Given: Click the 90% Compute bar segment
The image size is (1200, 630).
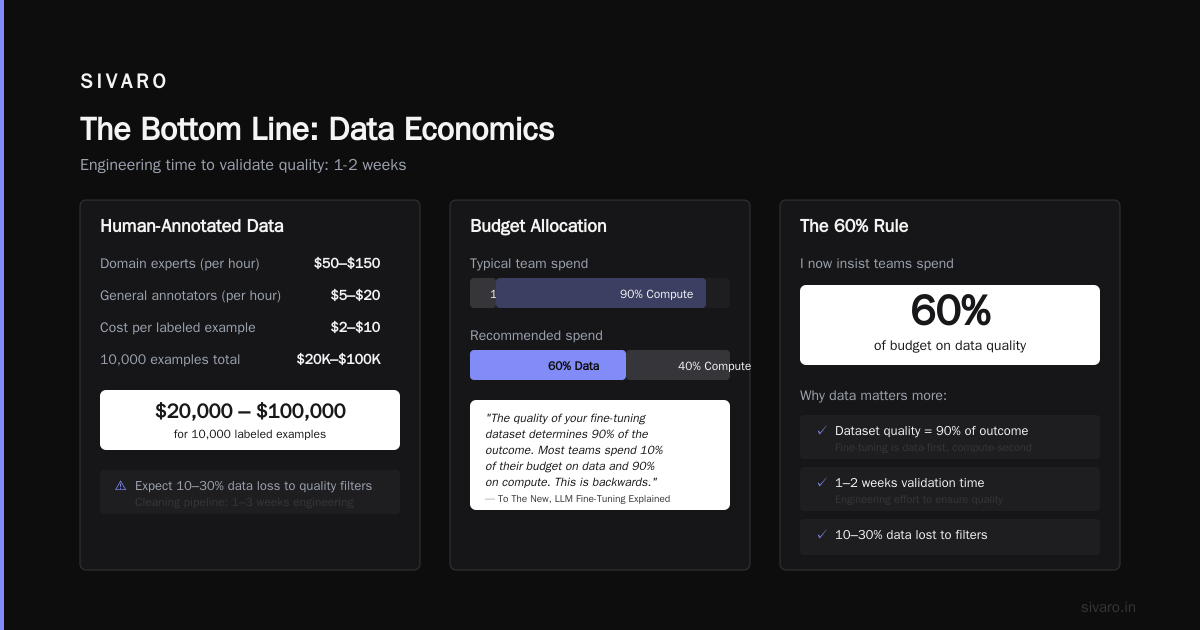Looking at the screenshot, I should (x=601, y=293).
